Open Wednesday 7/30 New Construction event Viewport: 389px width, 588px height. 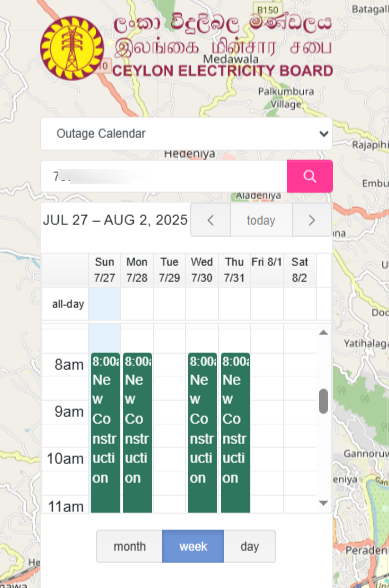coord(202,432)
